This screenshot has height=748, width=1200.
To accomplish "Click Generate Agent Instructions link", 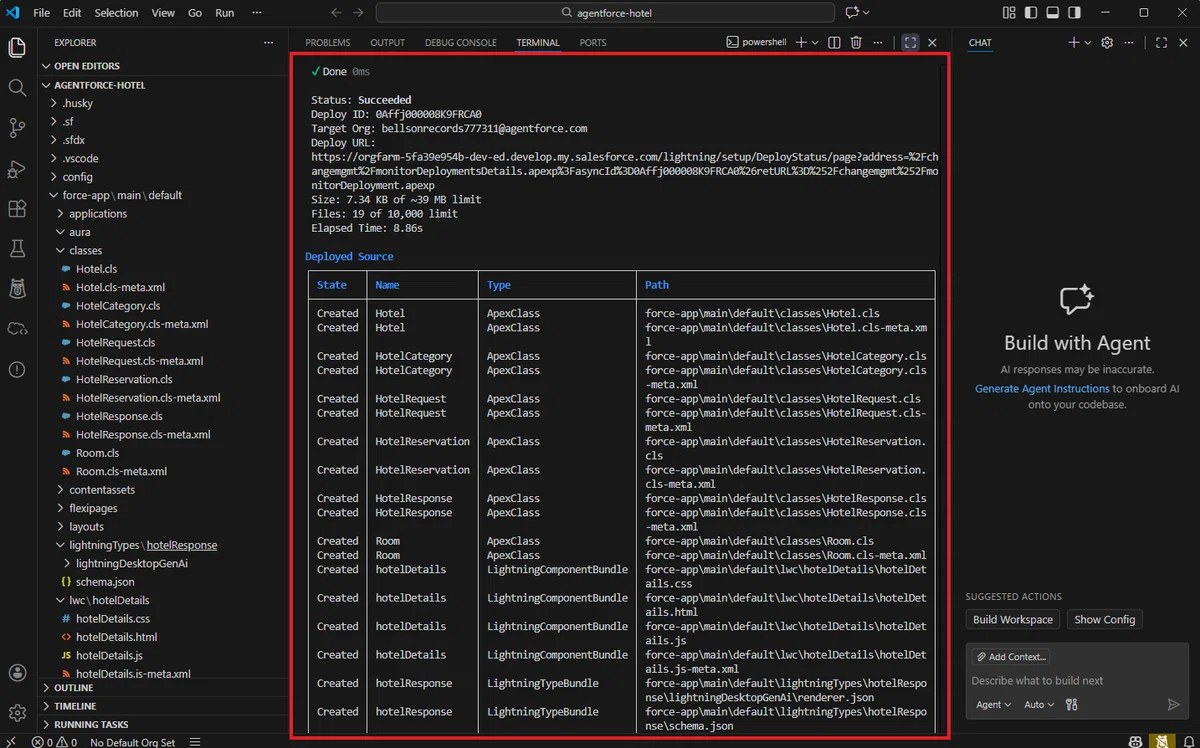I will (1042, 388).
